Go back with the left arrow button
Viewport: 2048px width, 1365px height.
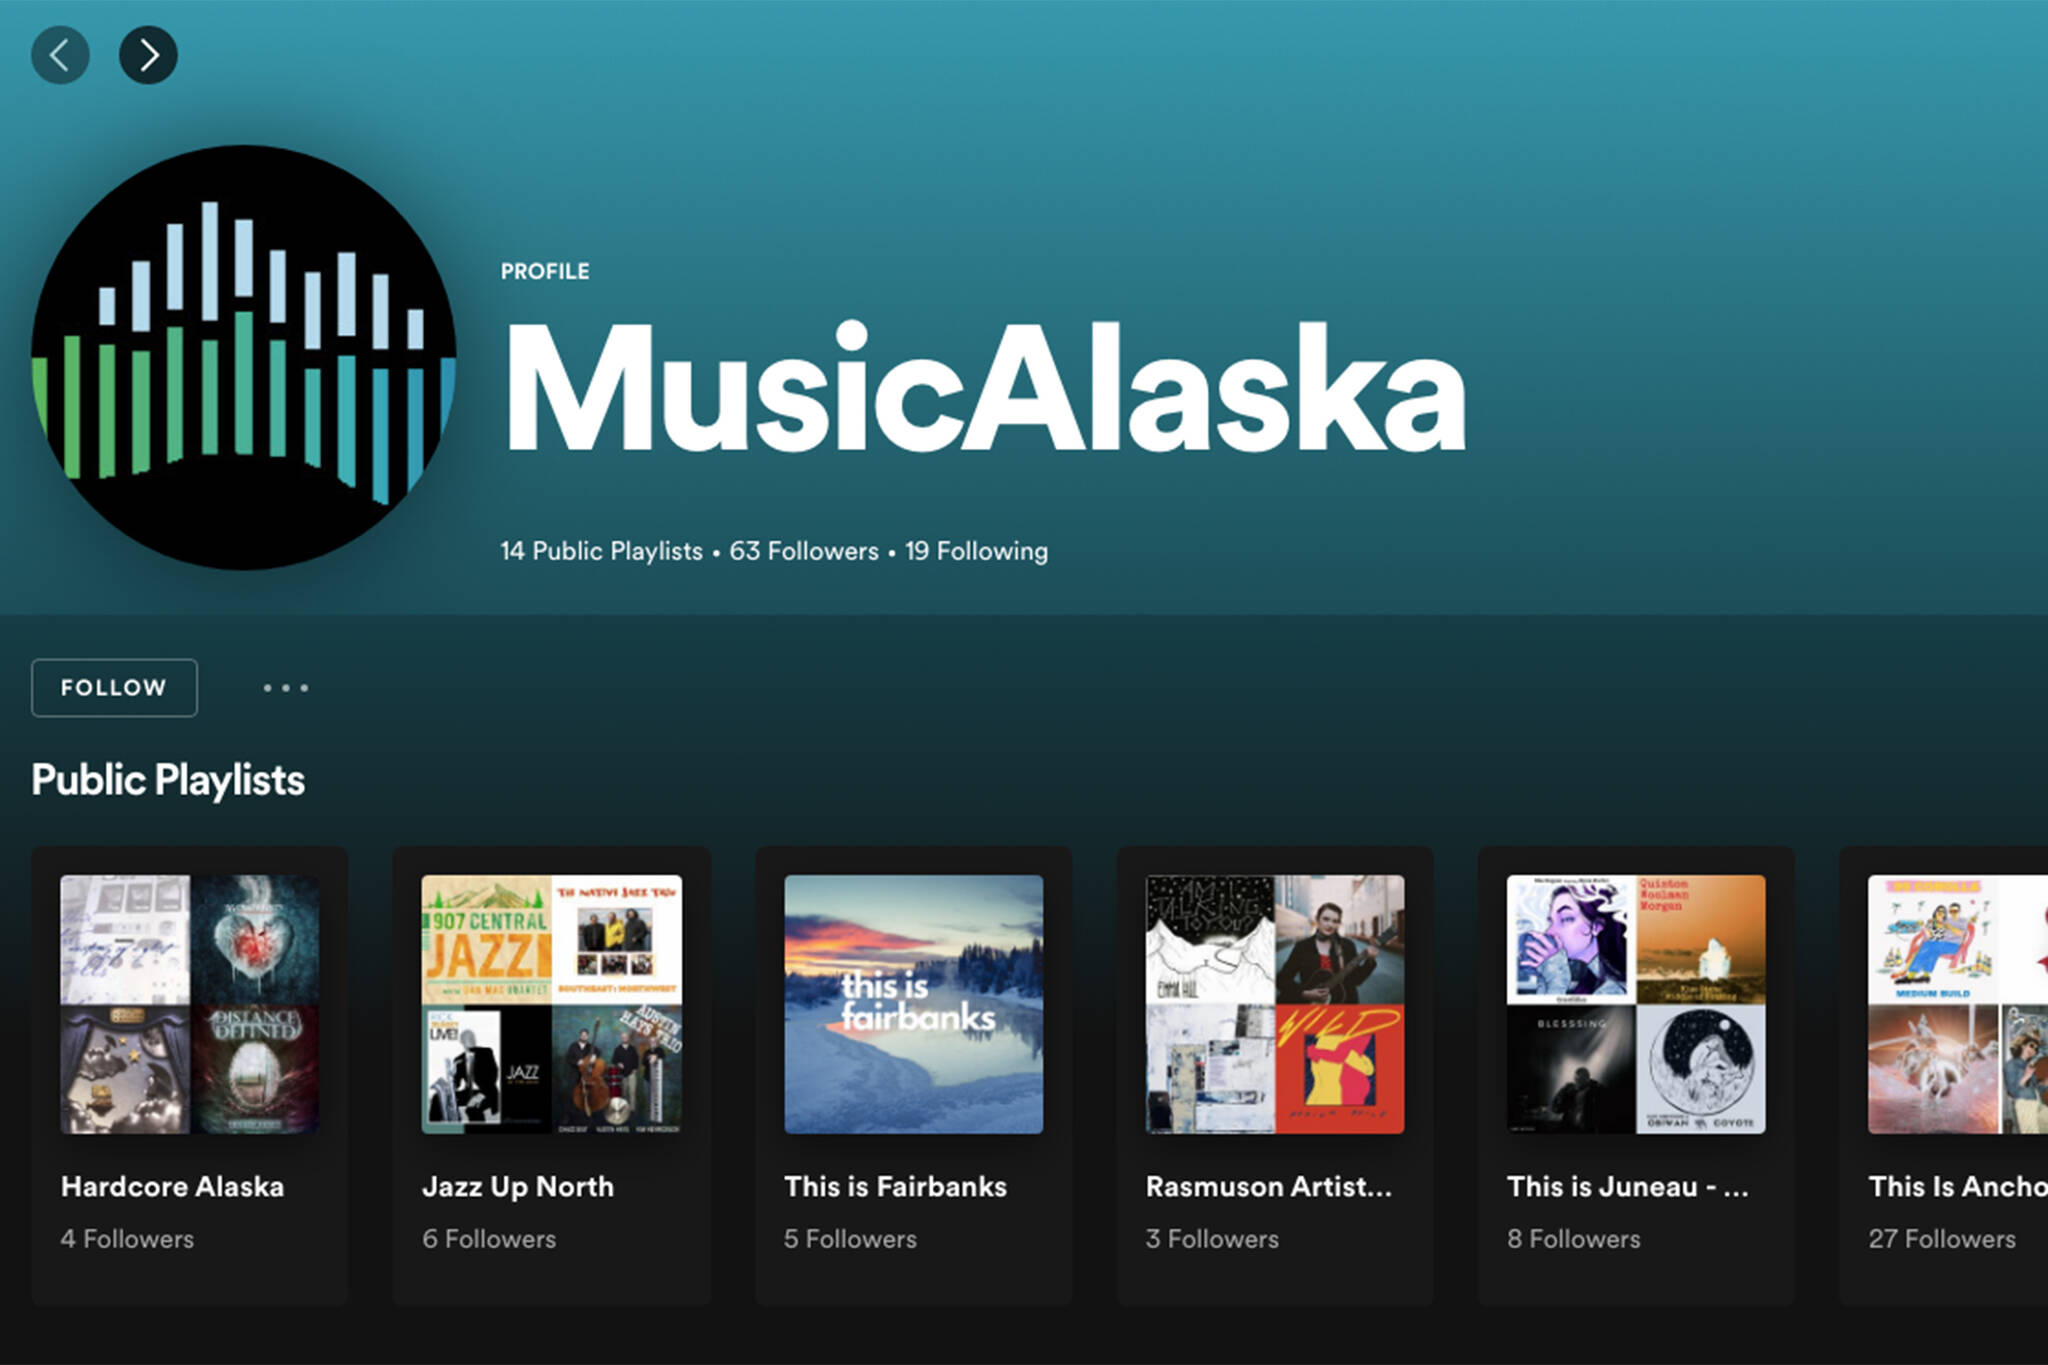60,55
